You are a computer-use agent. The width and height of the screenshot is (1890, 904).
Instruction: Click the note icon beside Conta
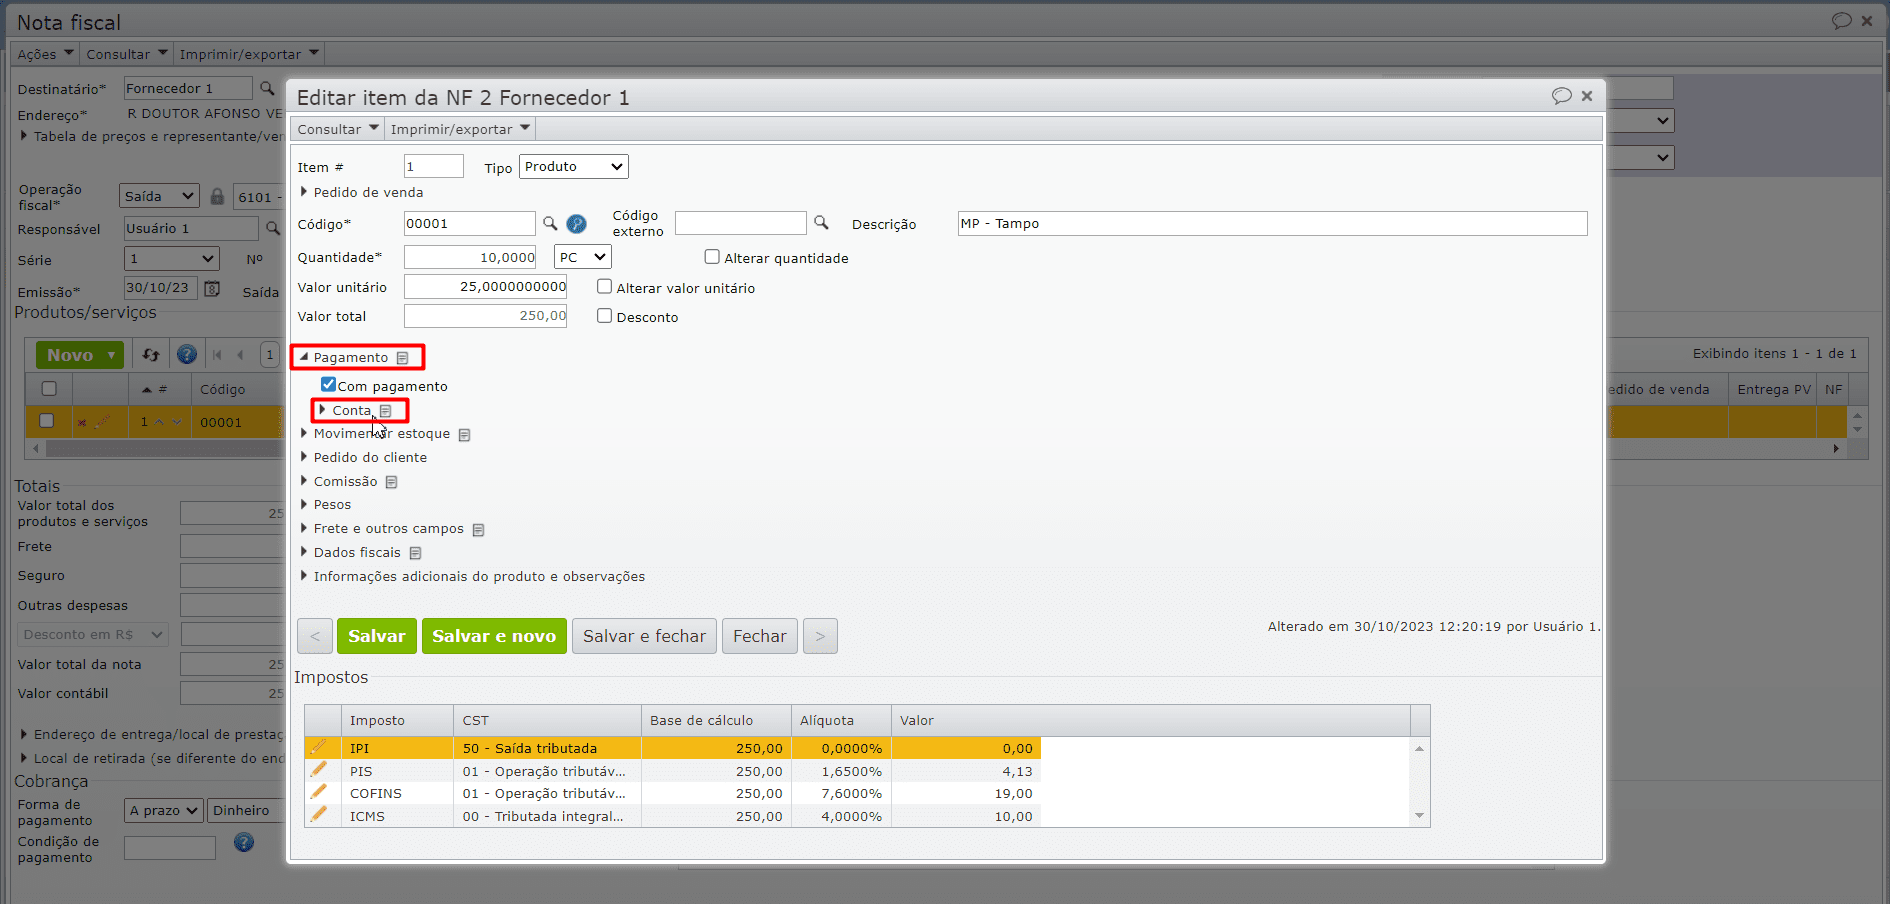pos(385,411)
